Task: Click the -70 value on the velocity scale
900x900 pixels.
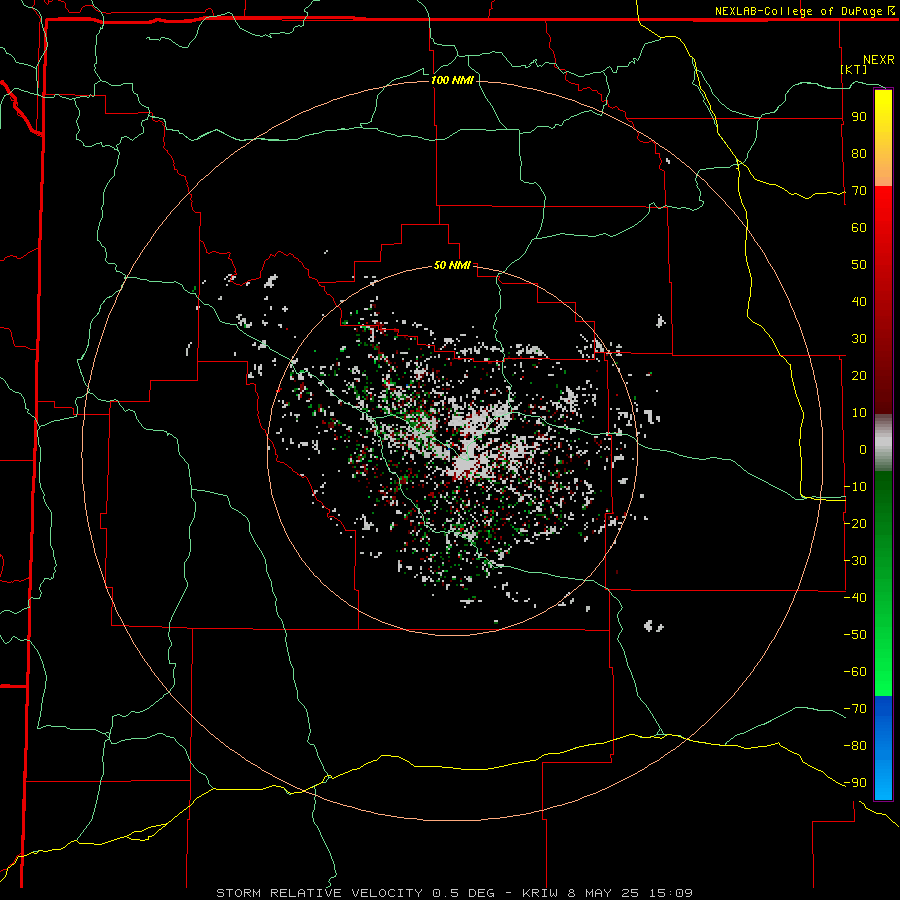Action: [x=855, y=709]
